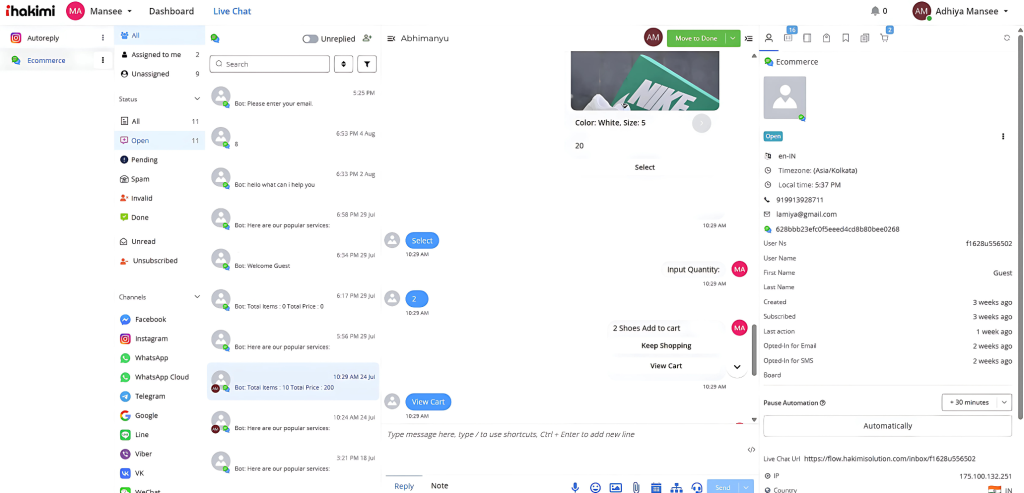Image resolution: width=1024 pixels, height=493 pixels.
Task: Click the sub flow diagram icon
Action: [677, 487]
